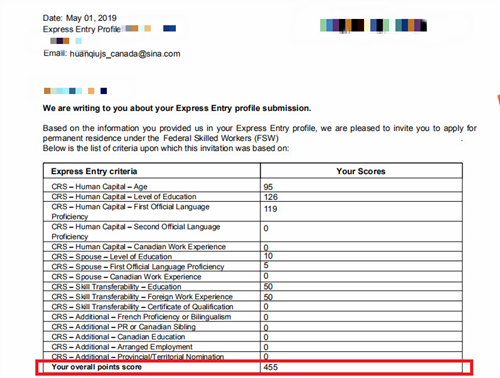This screenshot has width=500, height=378.
Task: Click the date May 01, 2019
Action: pyautogui.click(x=91, y=18)
